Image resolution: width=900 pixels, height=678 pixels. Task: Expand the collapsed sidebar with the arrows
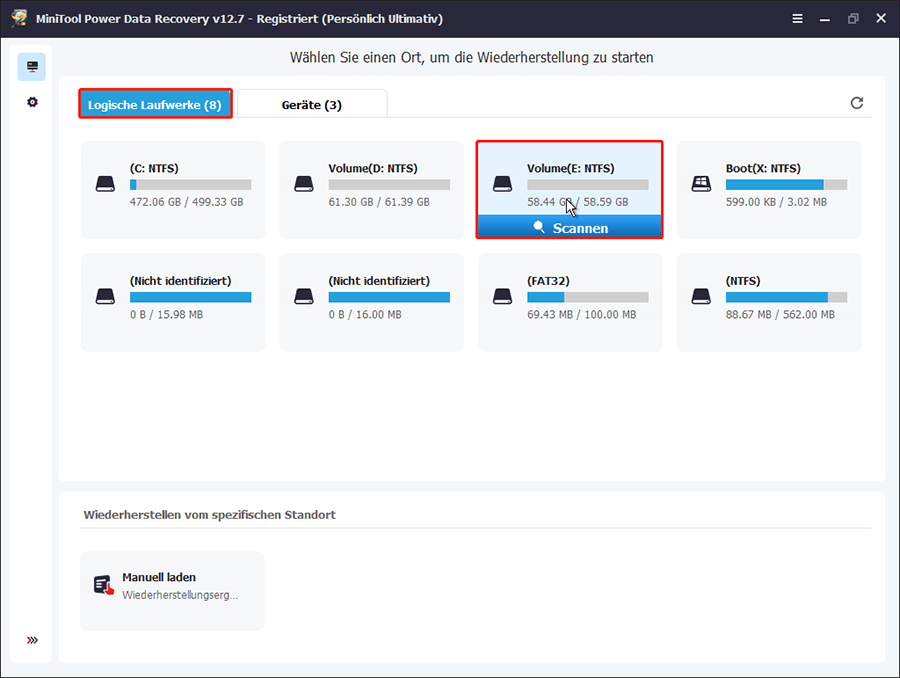(32, 640)
